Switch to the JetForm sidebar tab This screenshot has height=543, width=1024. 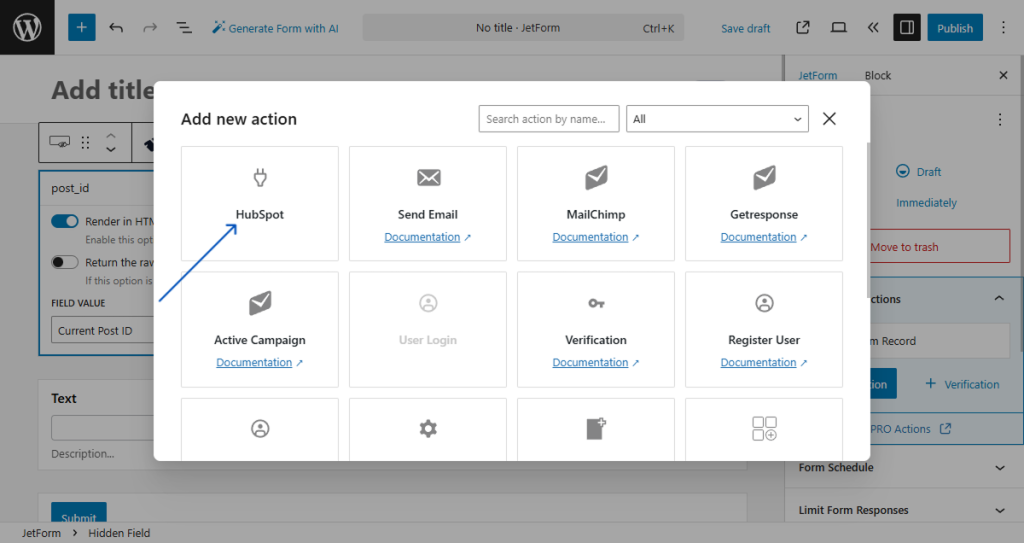[818, 75]
